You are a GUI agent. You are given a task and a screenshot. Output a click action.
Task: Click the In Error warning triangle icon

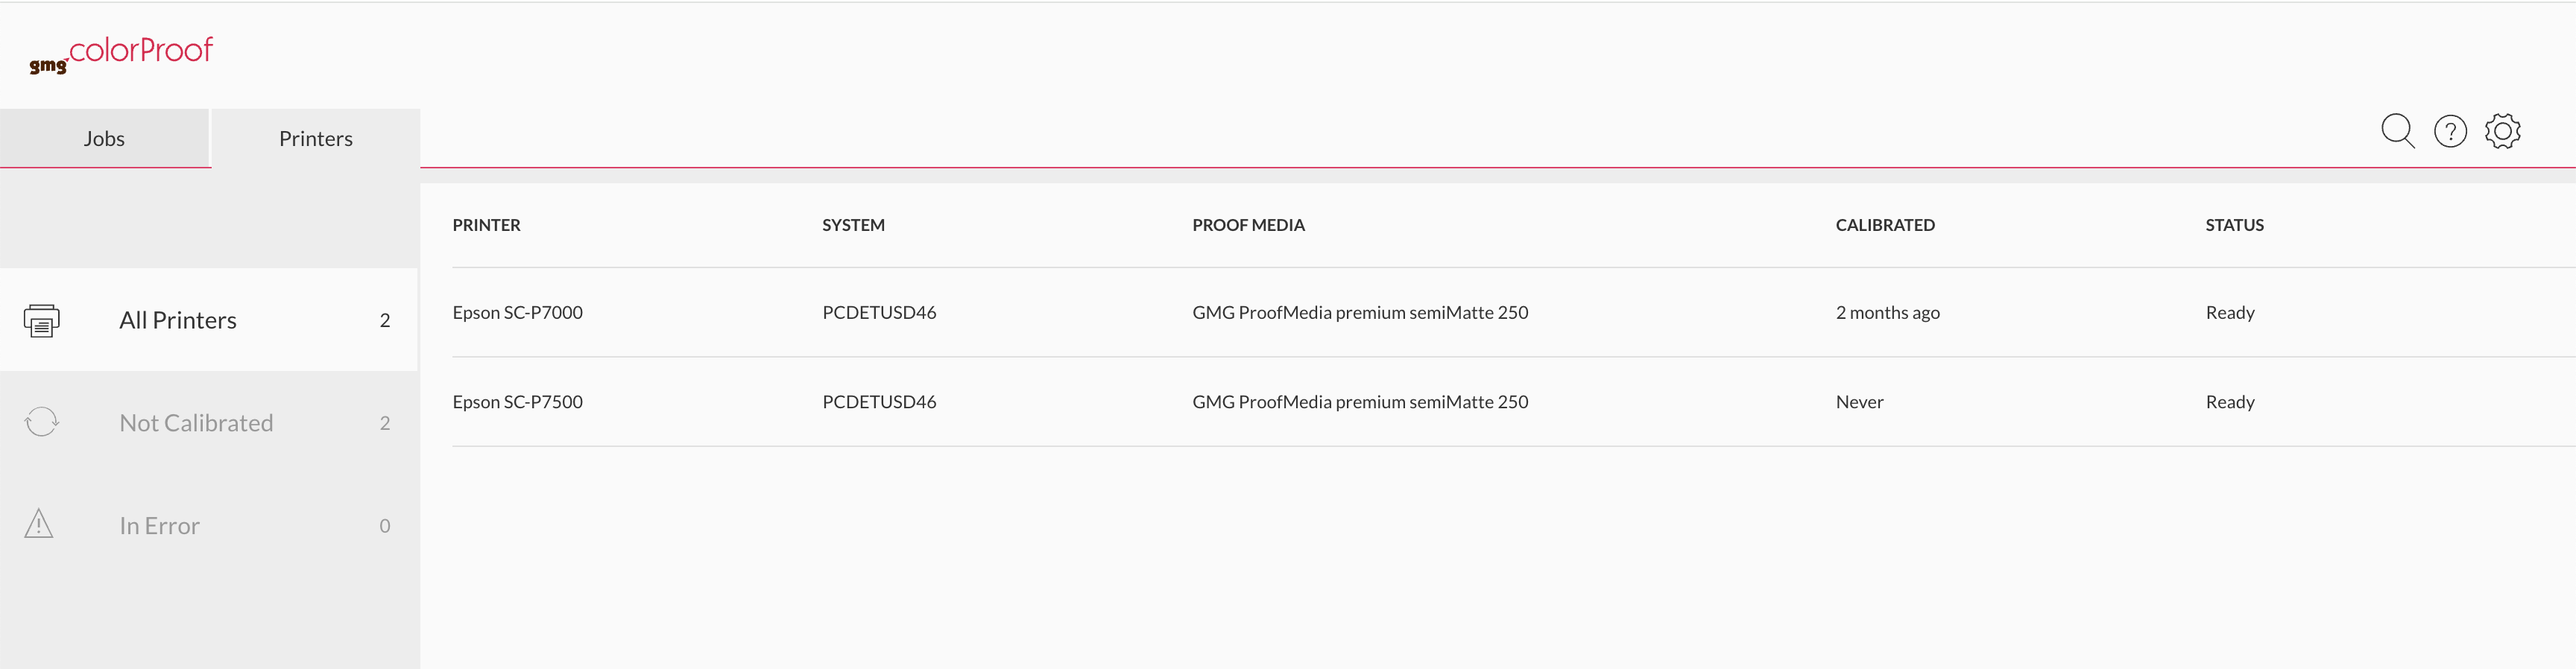click(x=38, y=524)
